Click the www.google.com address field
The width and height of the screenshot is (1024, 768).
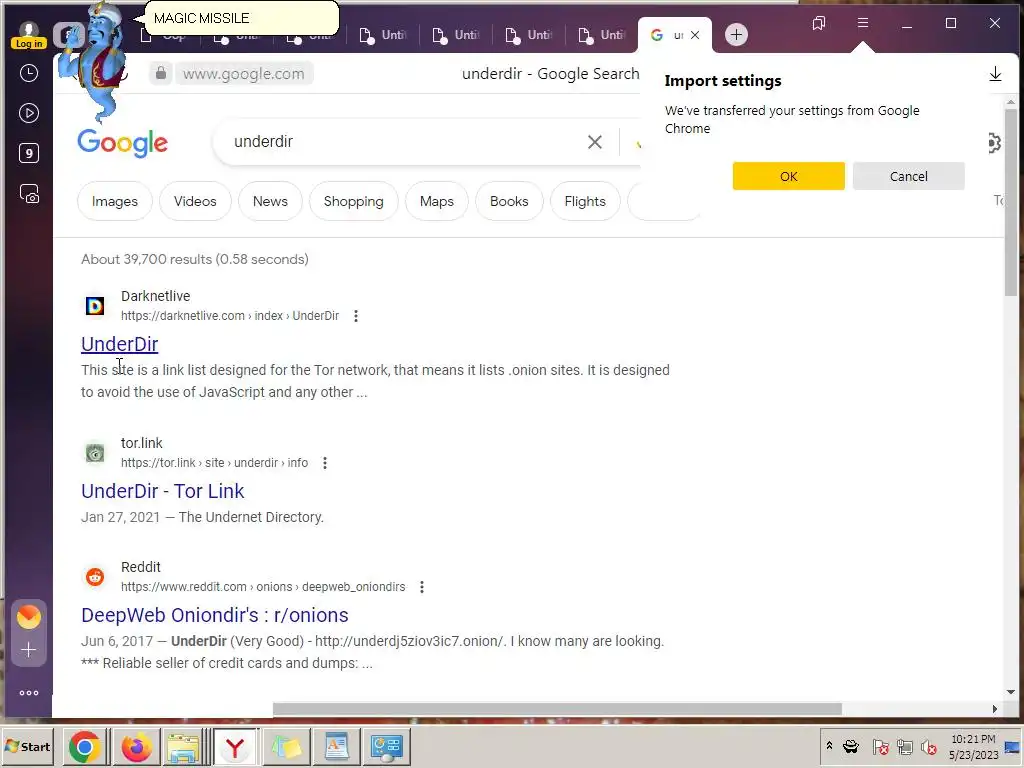244,73
